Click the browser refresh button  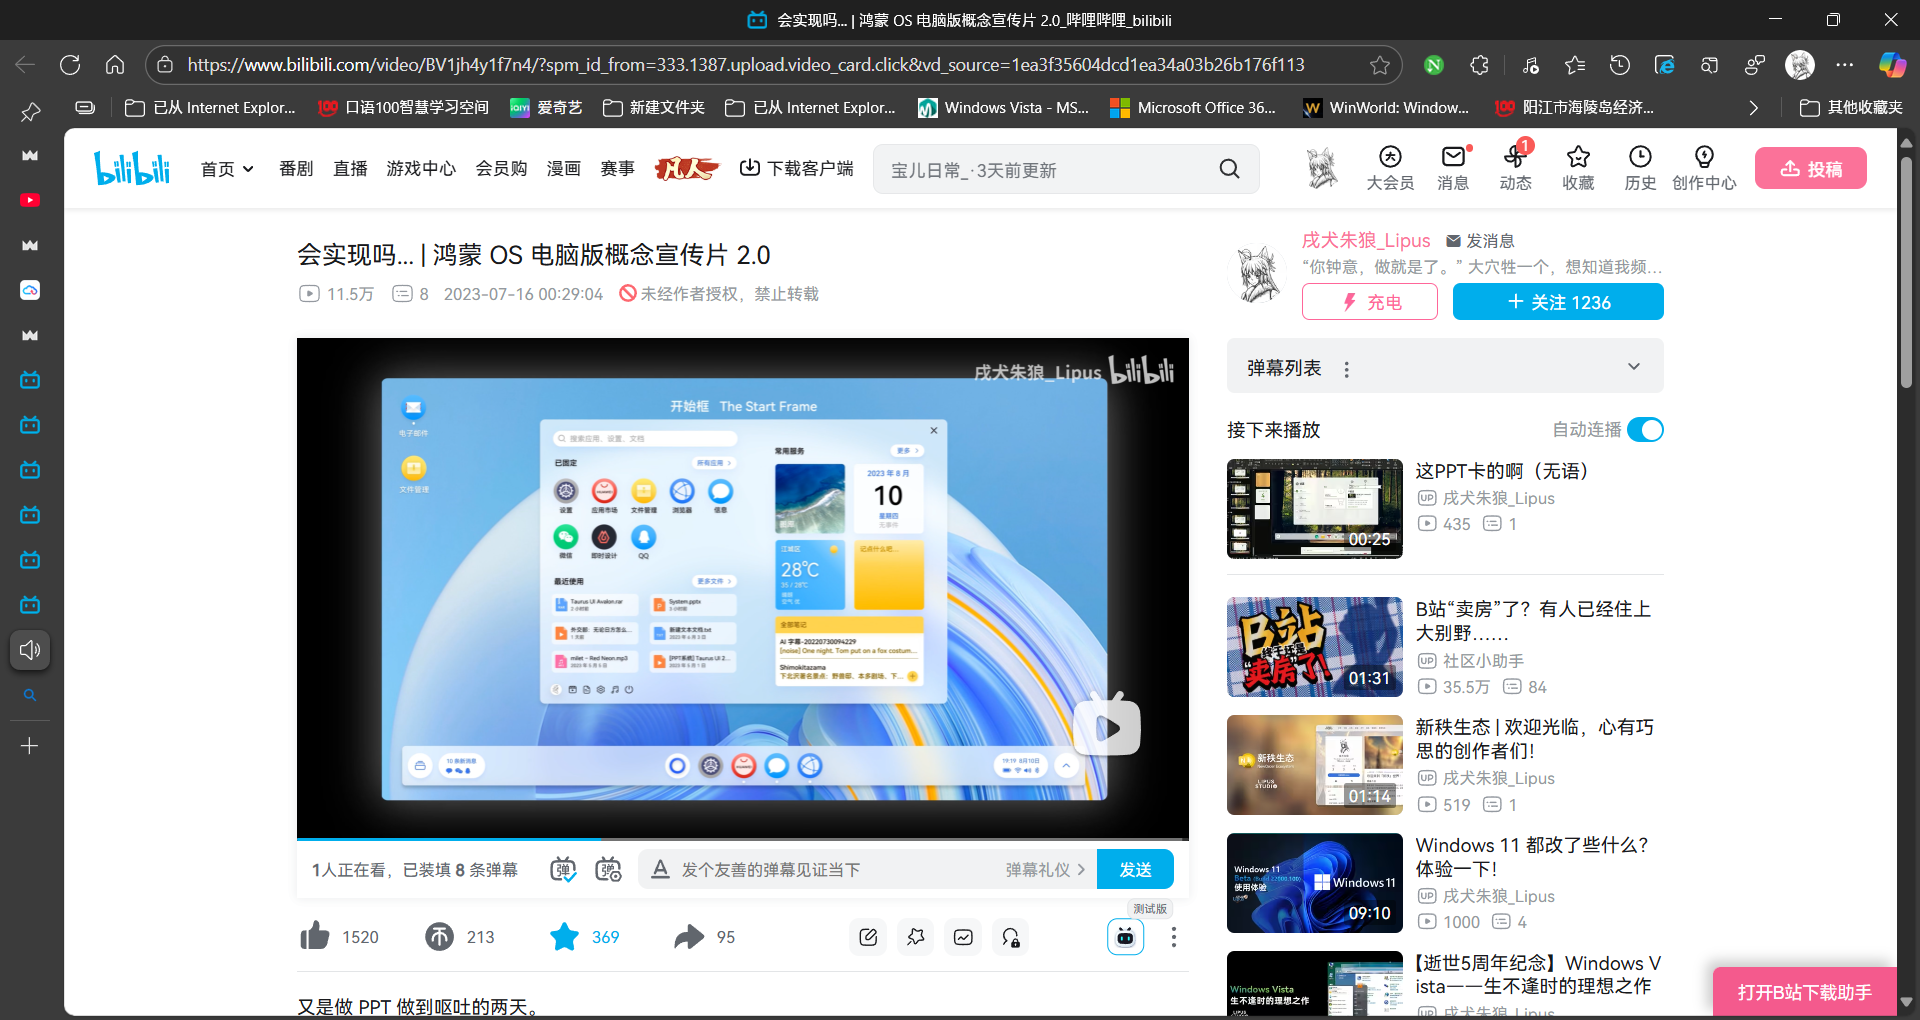coord(70,65)
